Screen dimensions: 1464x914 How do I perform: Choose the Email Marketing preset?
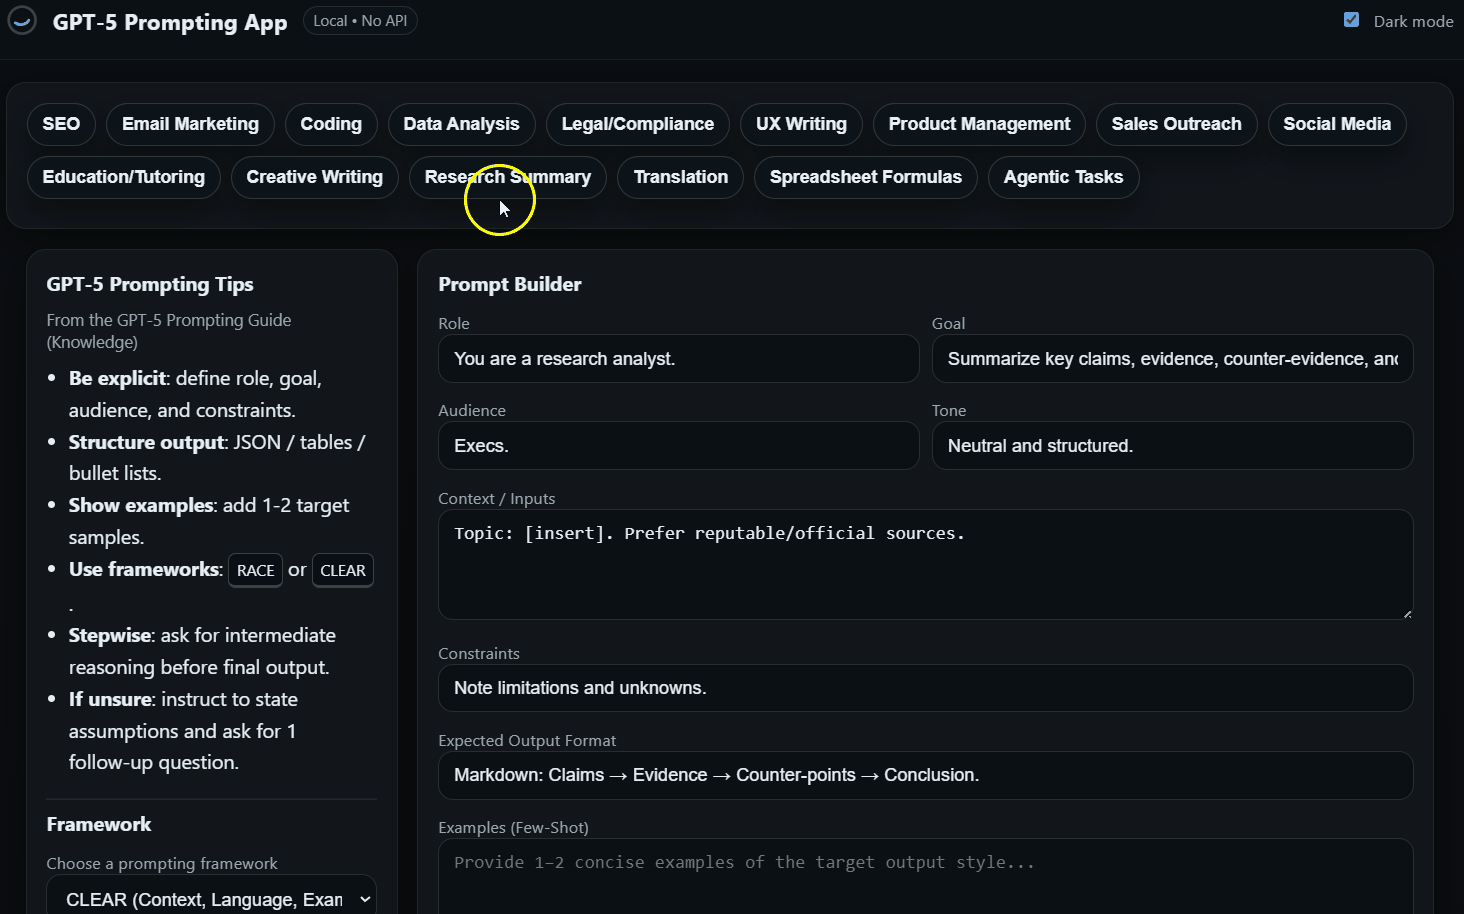click(x=190, y=124)
